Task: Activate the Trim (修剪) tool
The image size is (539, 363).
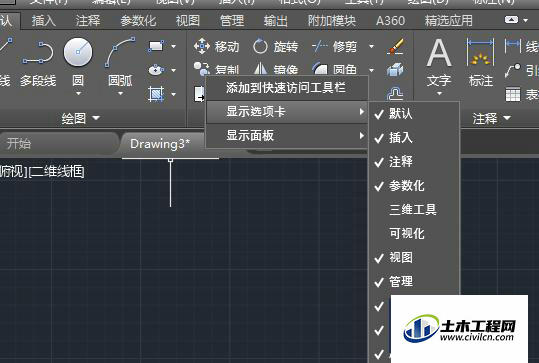Action: click(334, 46)
